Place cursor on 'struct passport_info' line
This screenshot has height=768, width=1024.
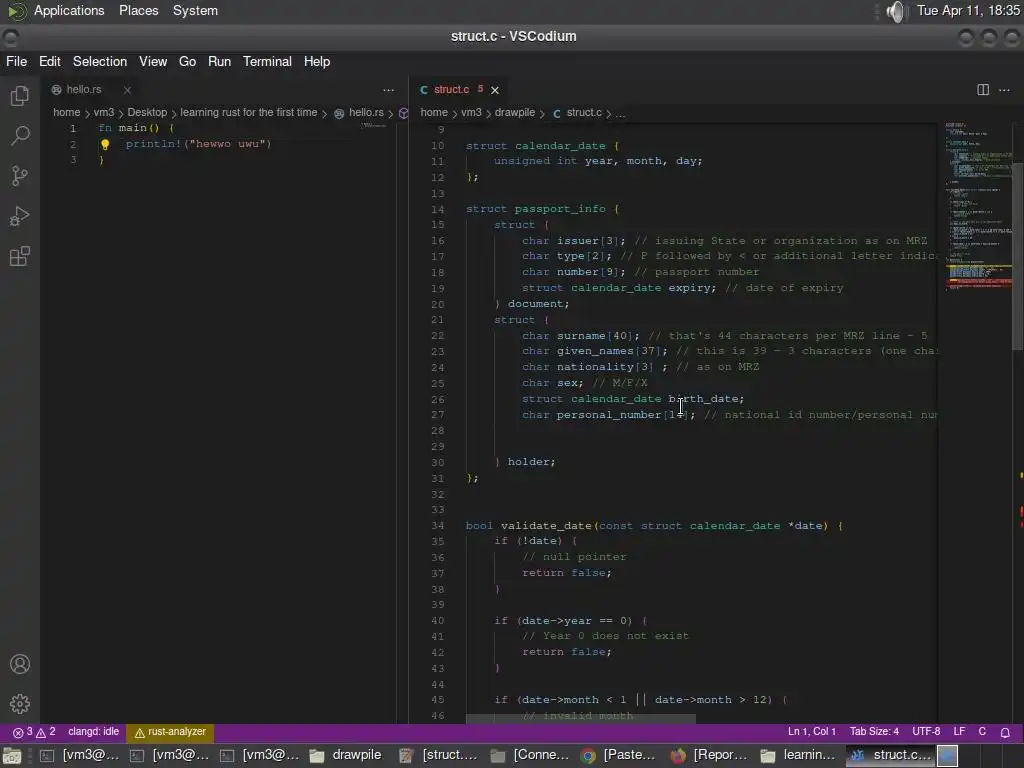(541, 209)
